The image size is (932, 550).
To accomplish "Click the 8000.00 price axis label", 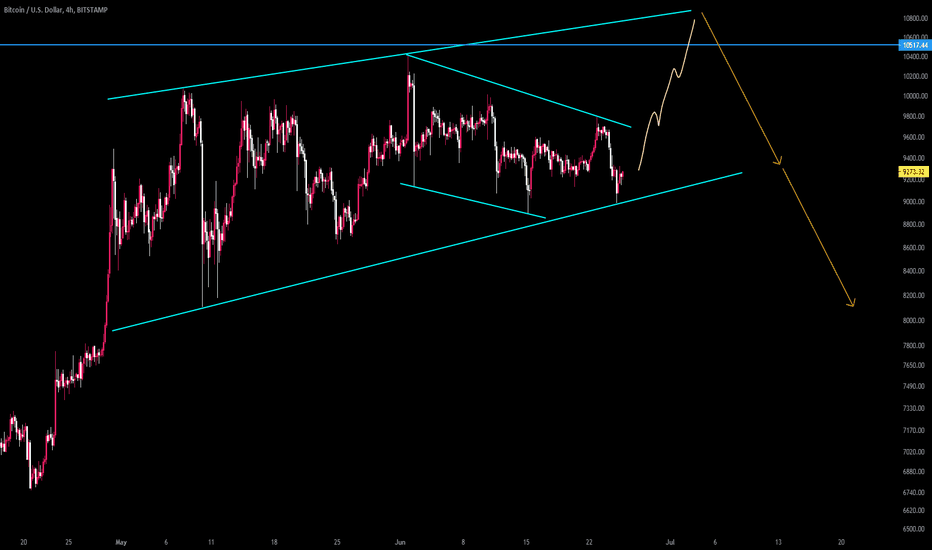I will click(x=915, y=320).
